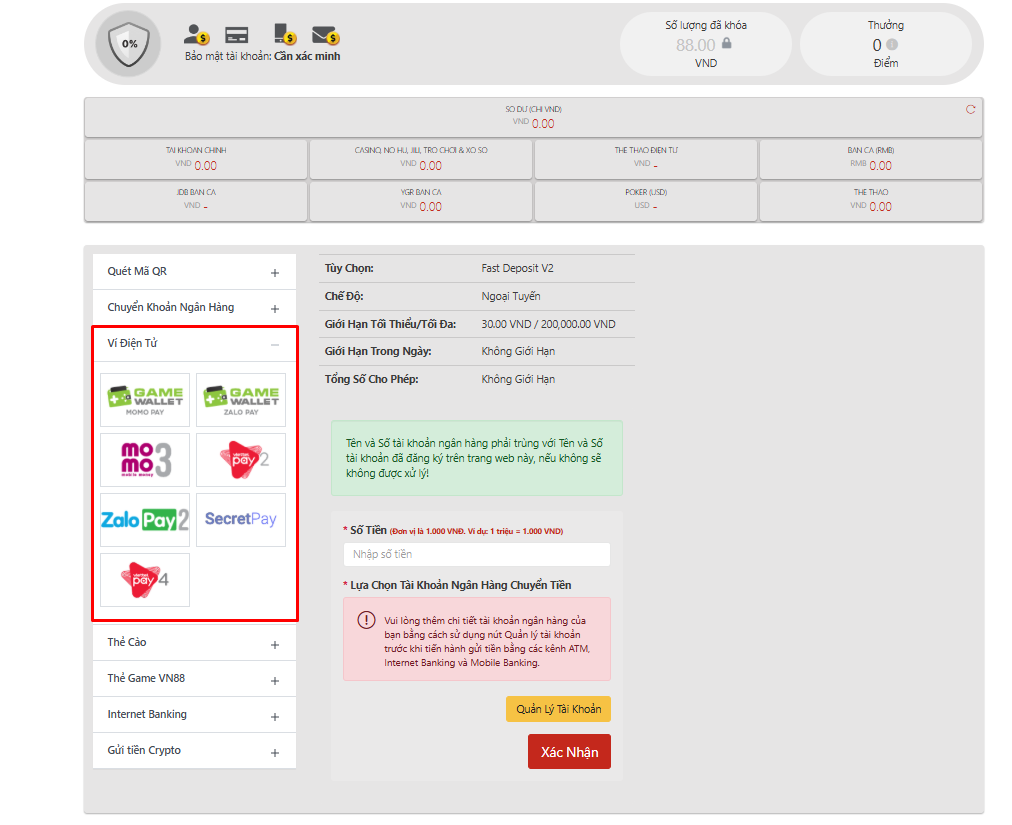Expand the Gửi tiền Crypto section
The width and height of the screenshot is (1012, 825).
click(x=194, y=751)
